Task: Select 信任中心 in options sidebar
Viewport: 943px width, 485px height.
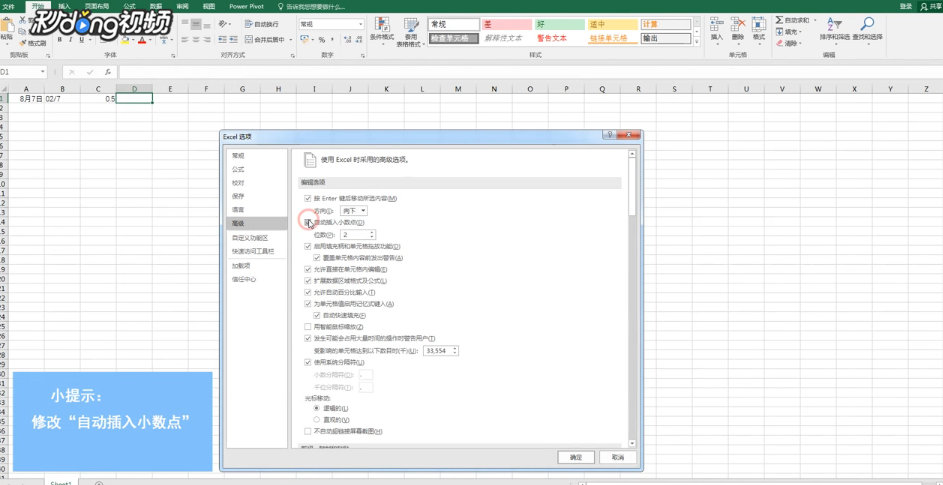Action: [257, 279]
